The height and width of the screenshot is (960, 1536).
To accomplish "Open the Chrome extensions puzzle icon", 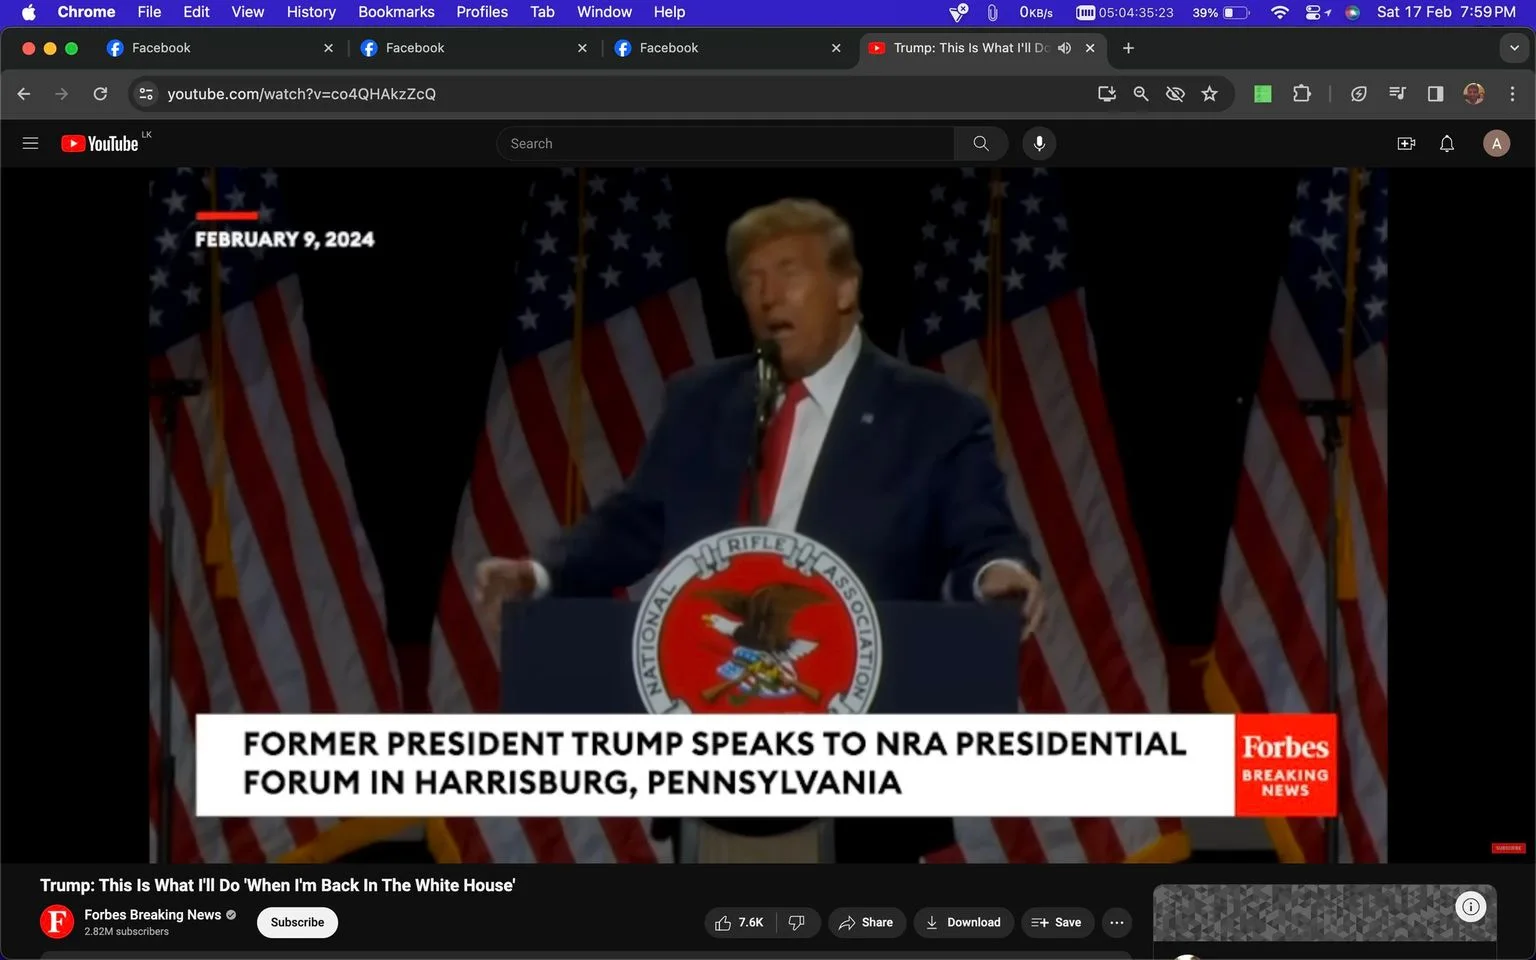I will click(x=1301, y=93).
